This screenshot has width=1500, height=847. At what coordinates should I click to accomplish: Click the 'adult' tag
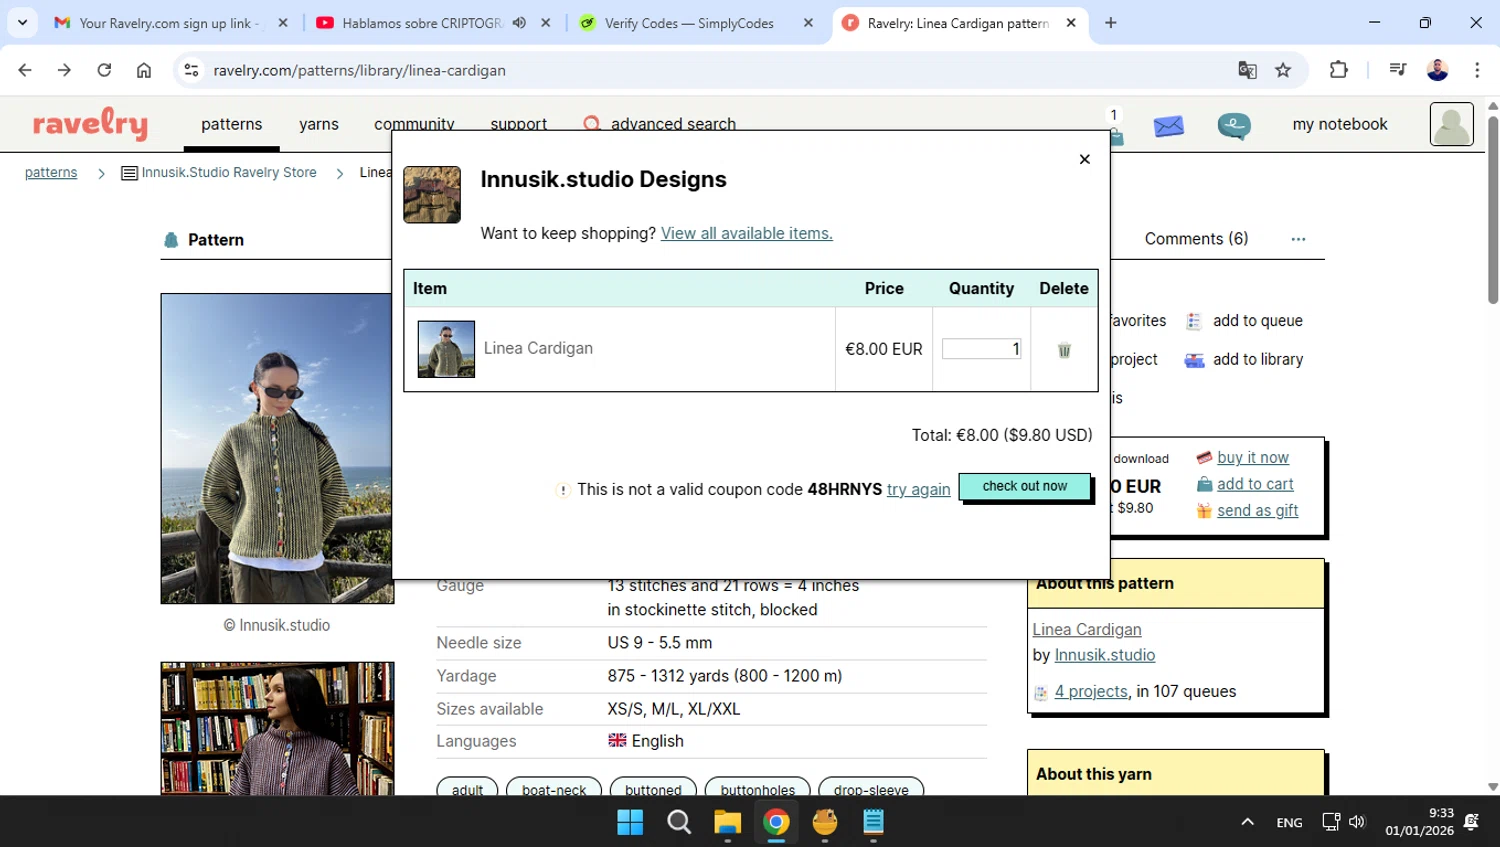(x=467, y=789)
